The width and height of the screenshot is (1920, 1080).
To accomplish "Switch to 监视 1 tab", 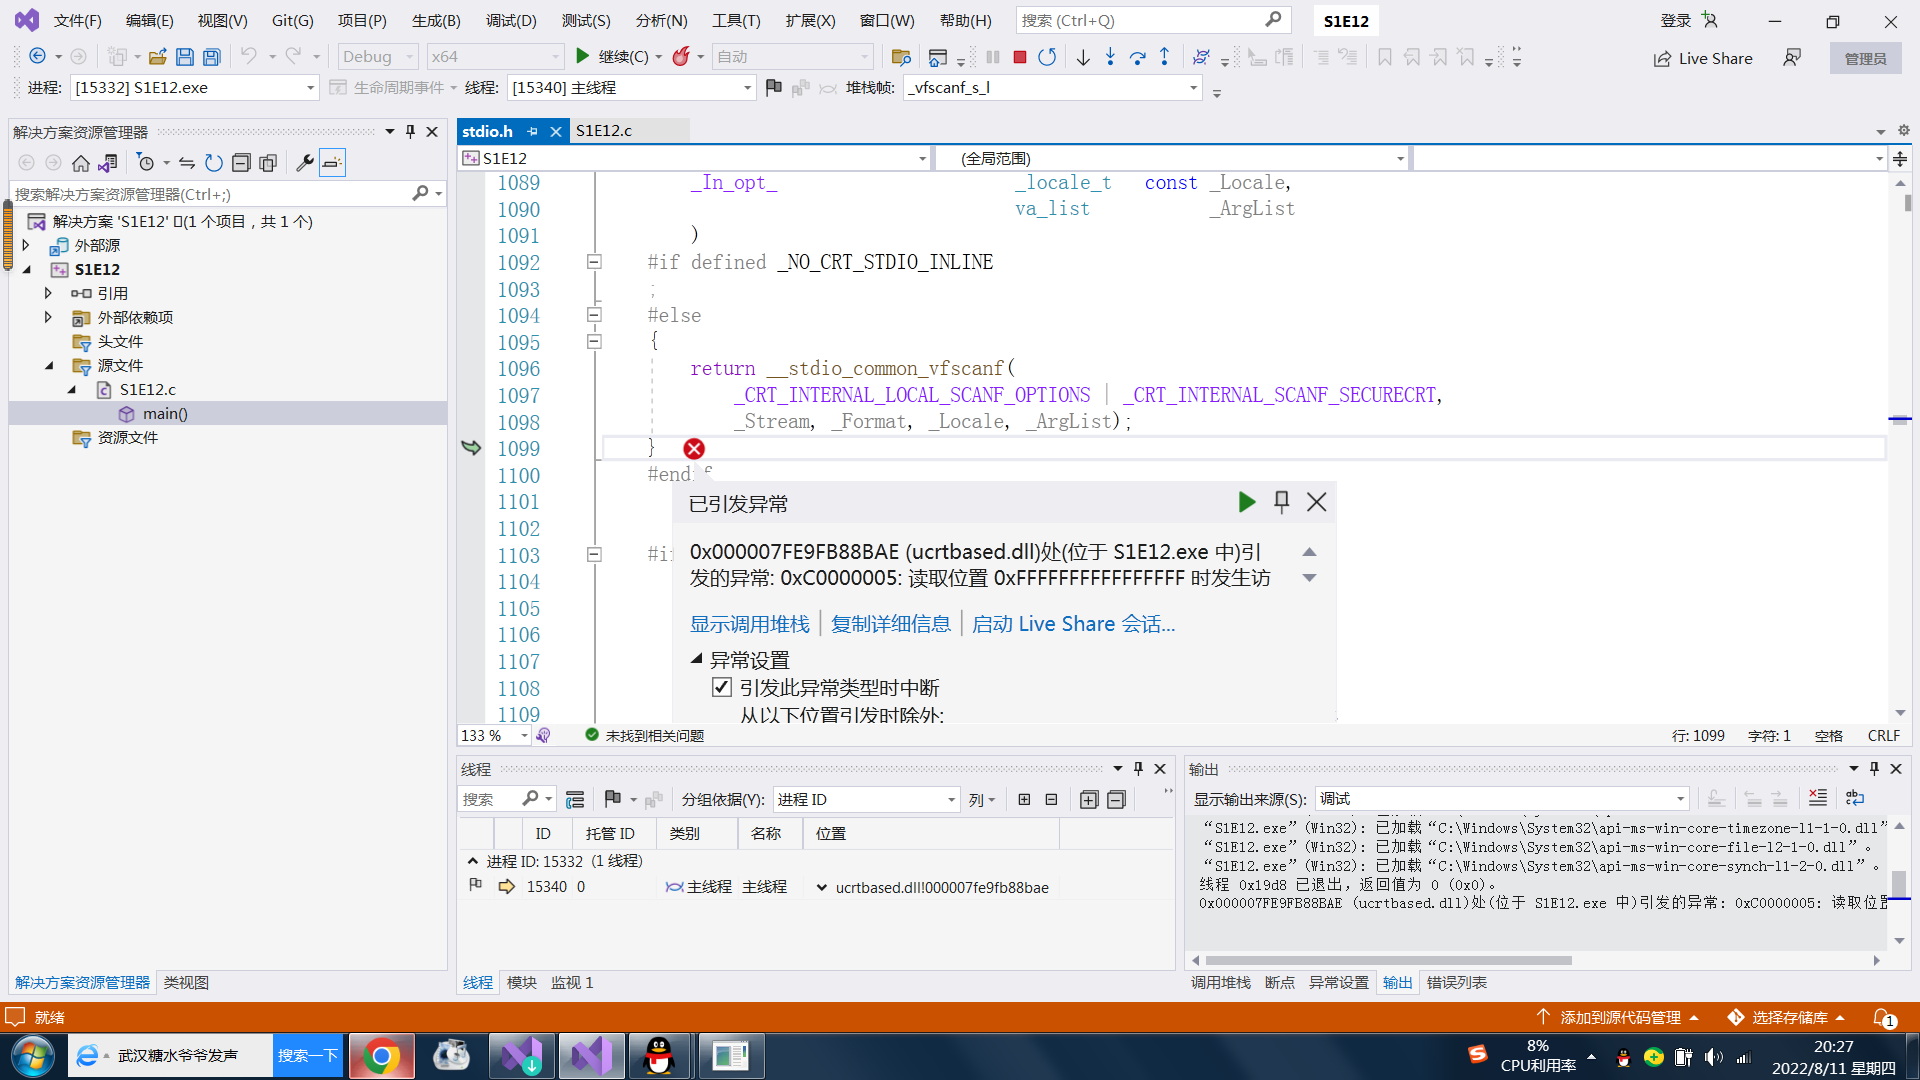I will click(572, 983).
